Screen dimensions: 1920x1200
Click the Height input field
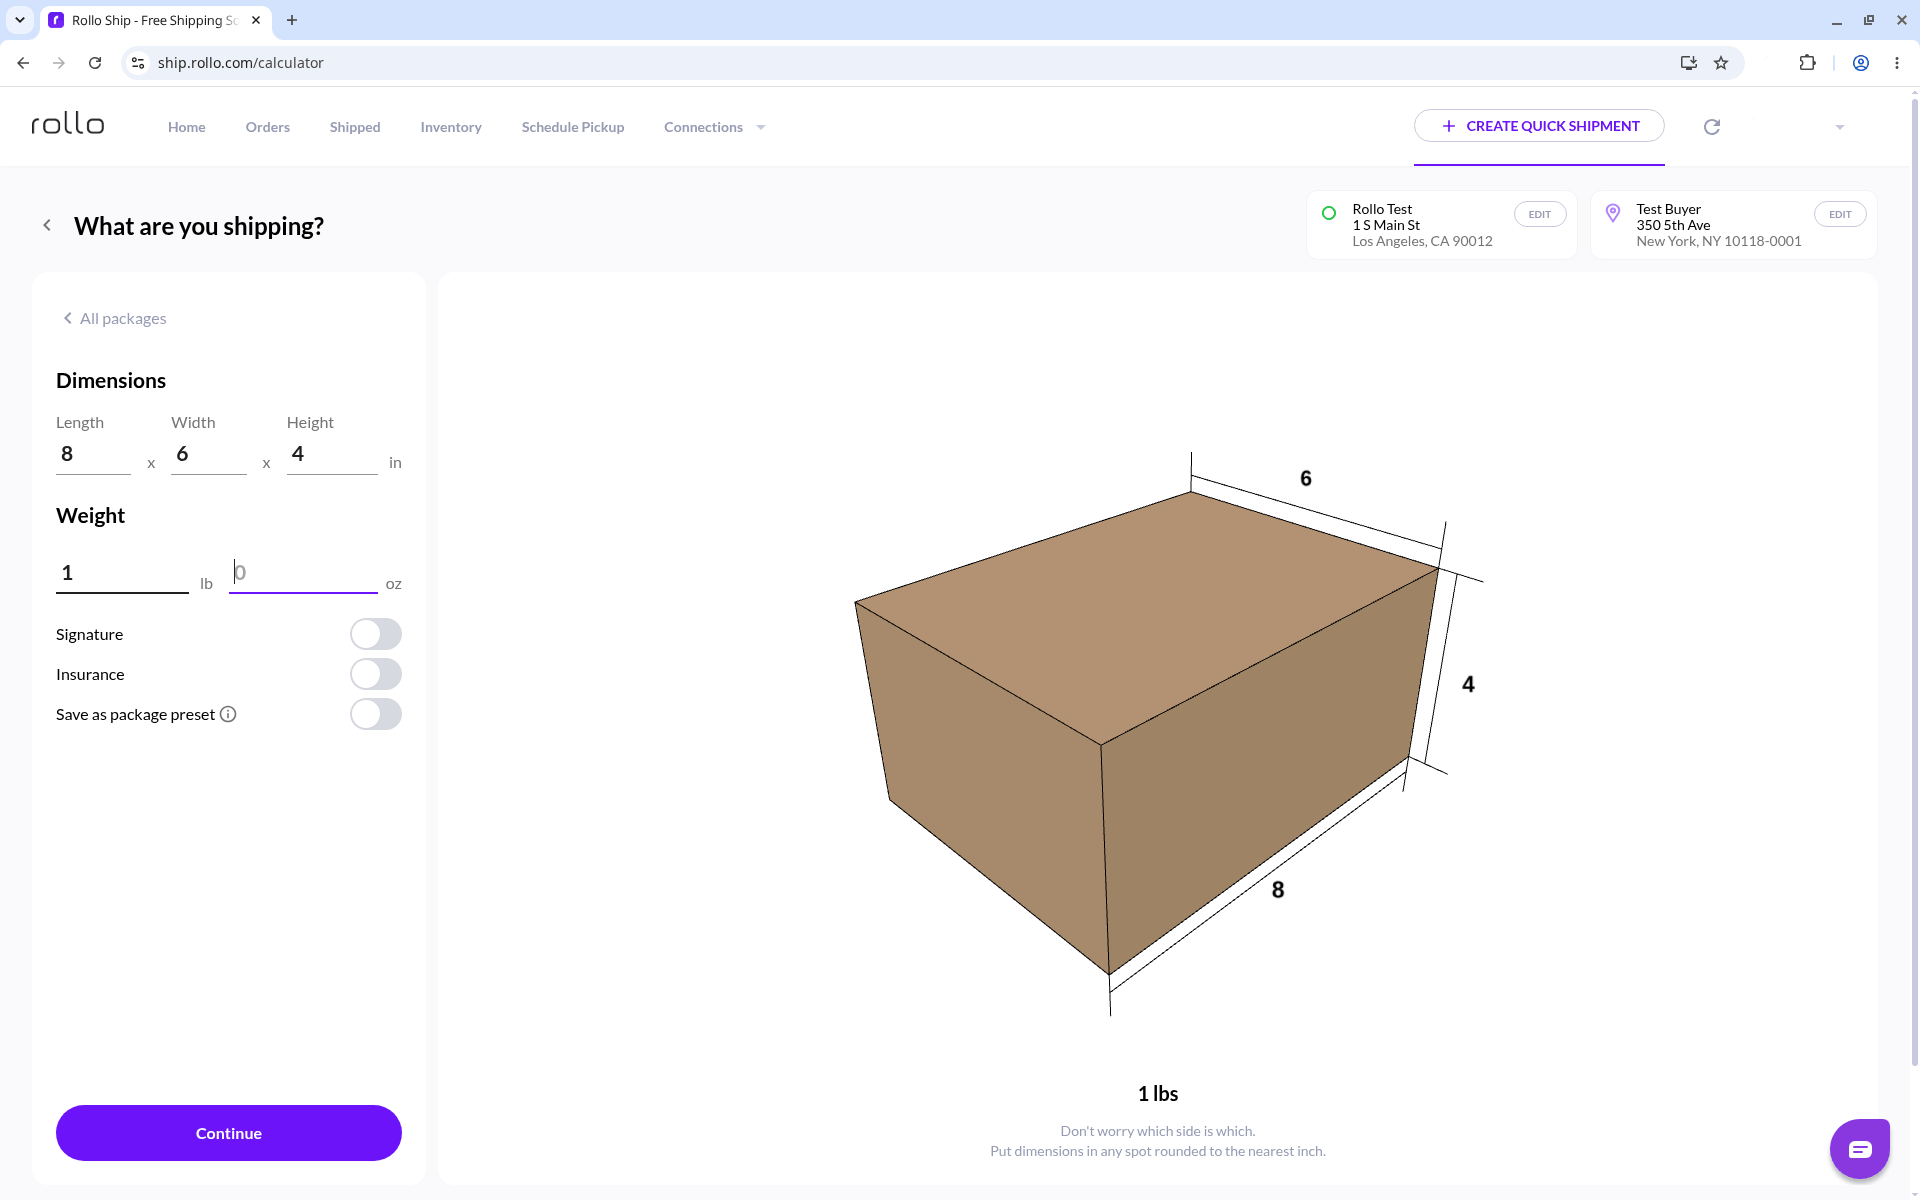tap(332, 454)
